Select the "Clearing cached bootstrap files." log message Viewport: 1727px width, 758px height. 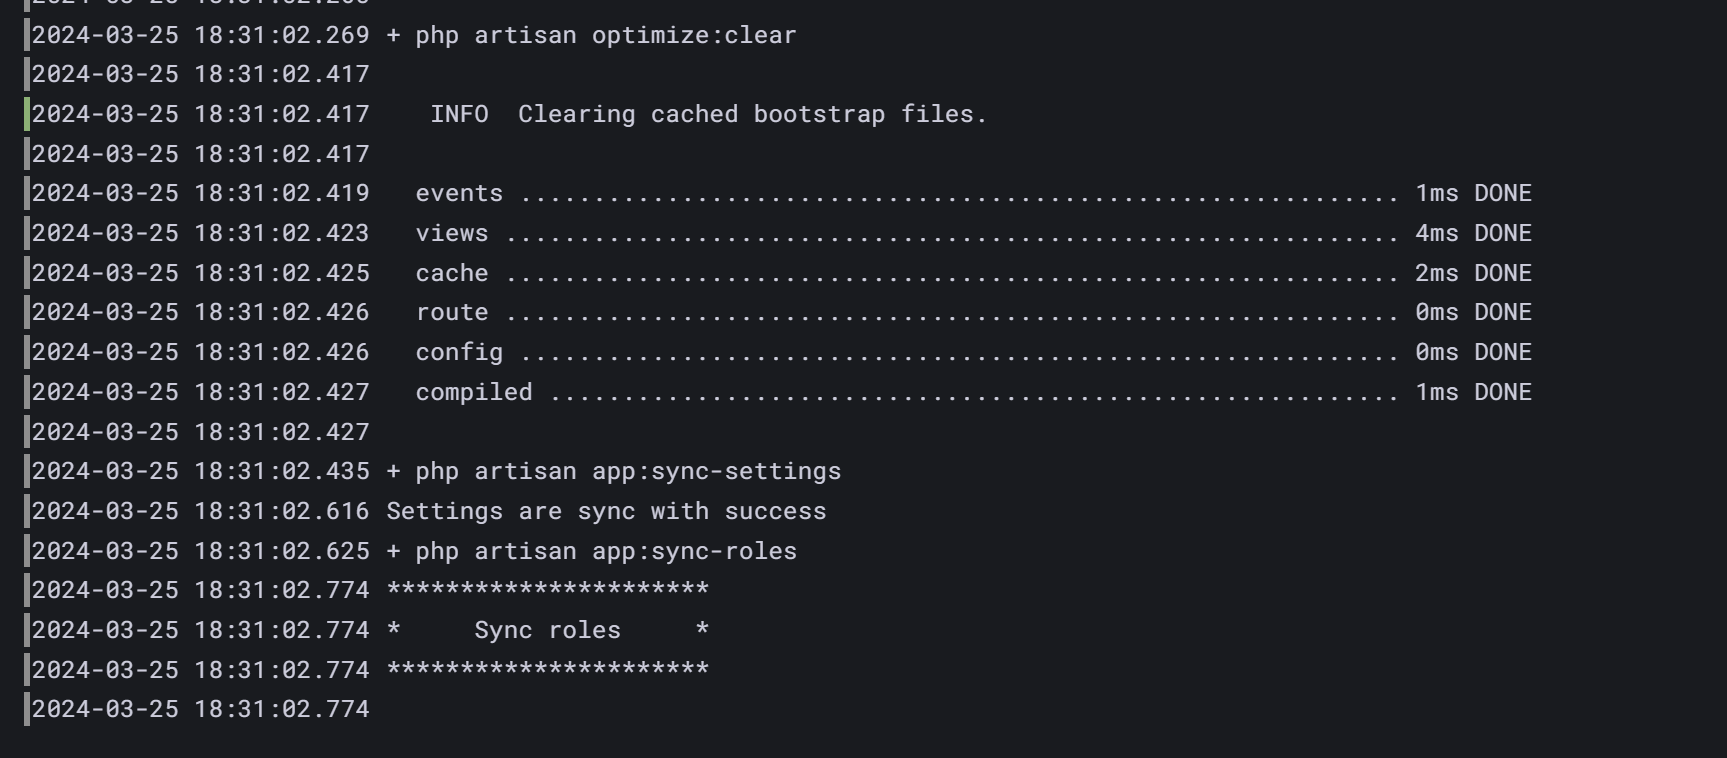coord(752,115)
